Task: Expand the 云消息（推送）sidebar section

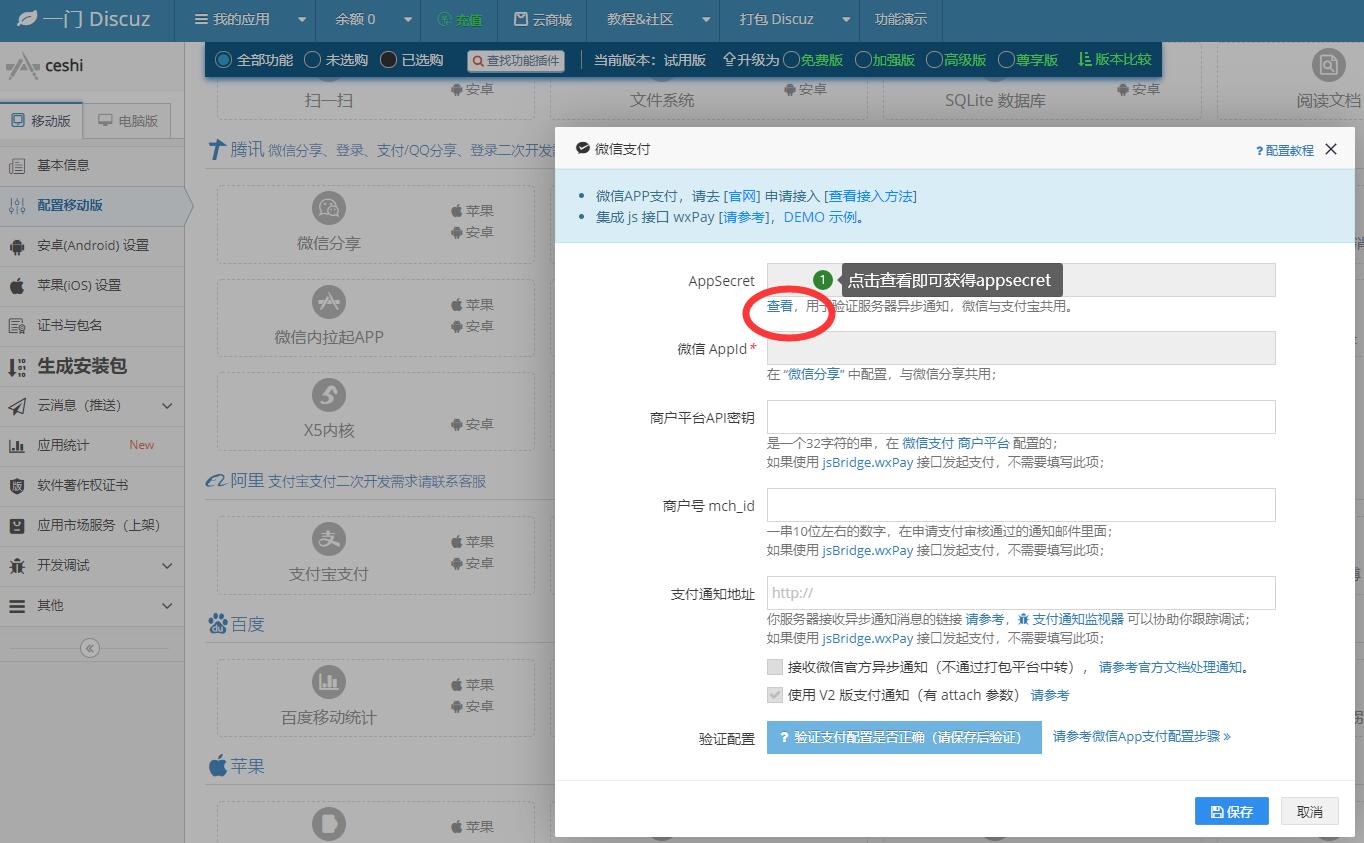Action: (x=92, y=405)
